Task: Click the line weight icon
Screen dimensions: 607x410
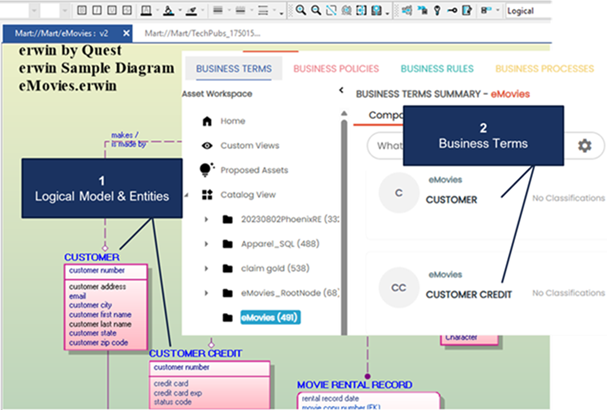Action: click(218, 10)
